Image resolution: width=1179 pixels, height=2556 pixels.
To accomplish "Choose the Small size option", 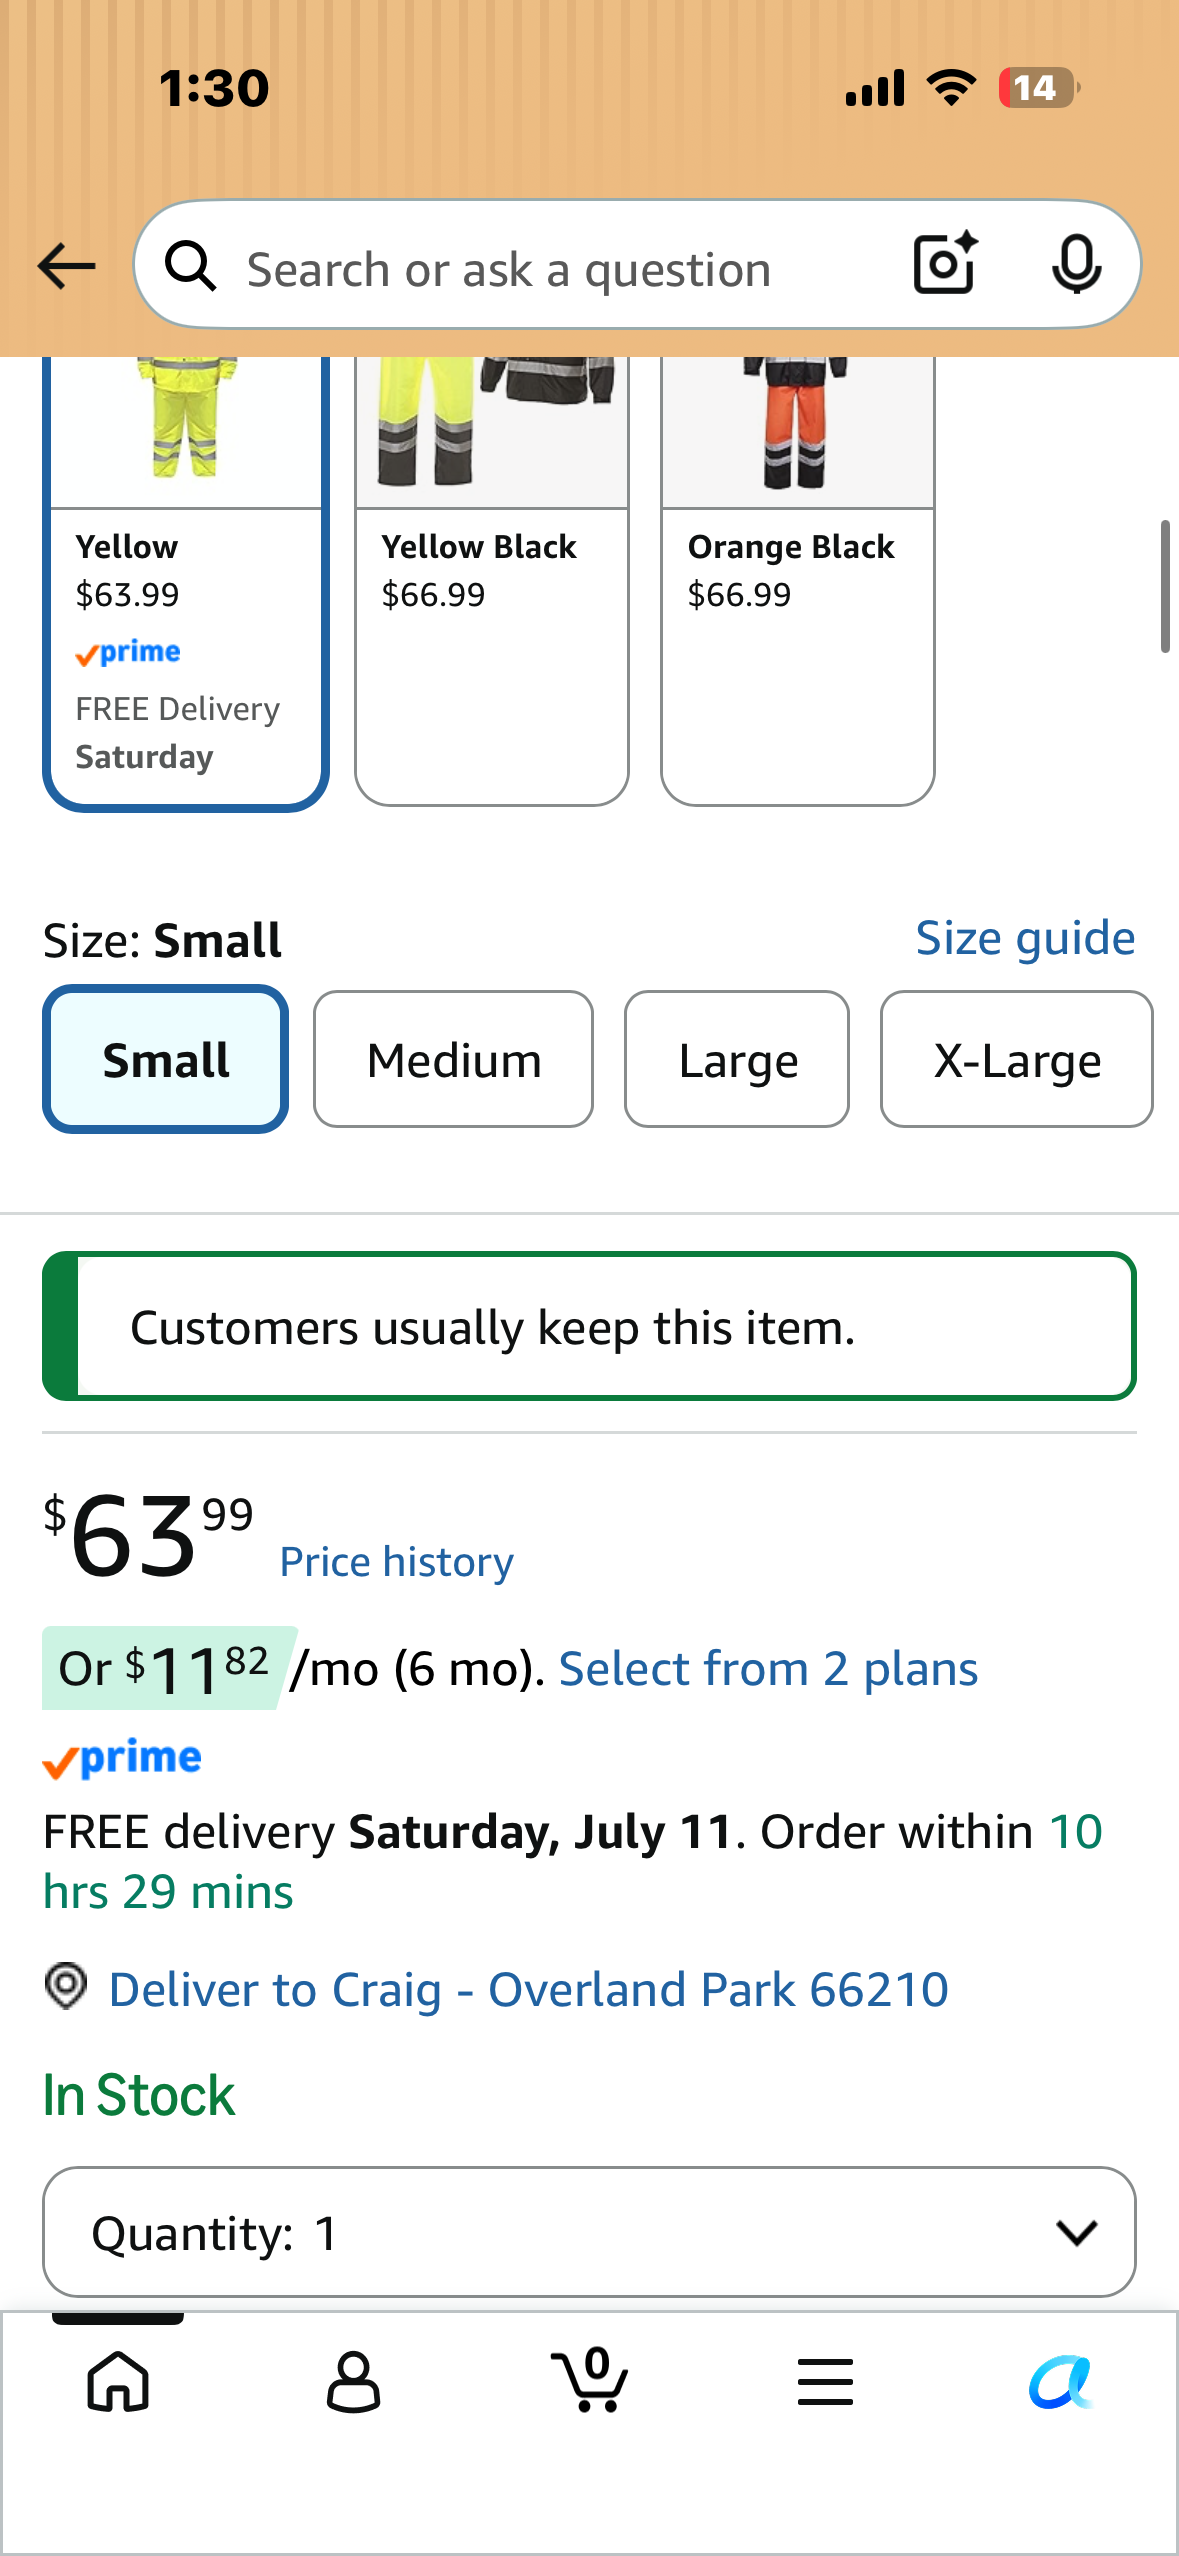I will 166,1059.
